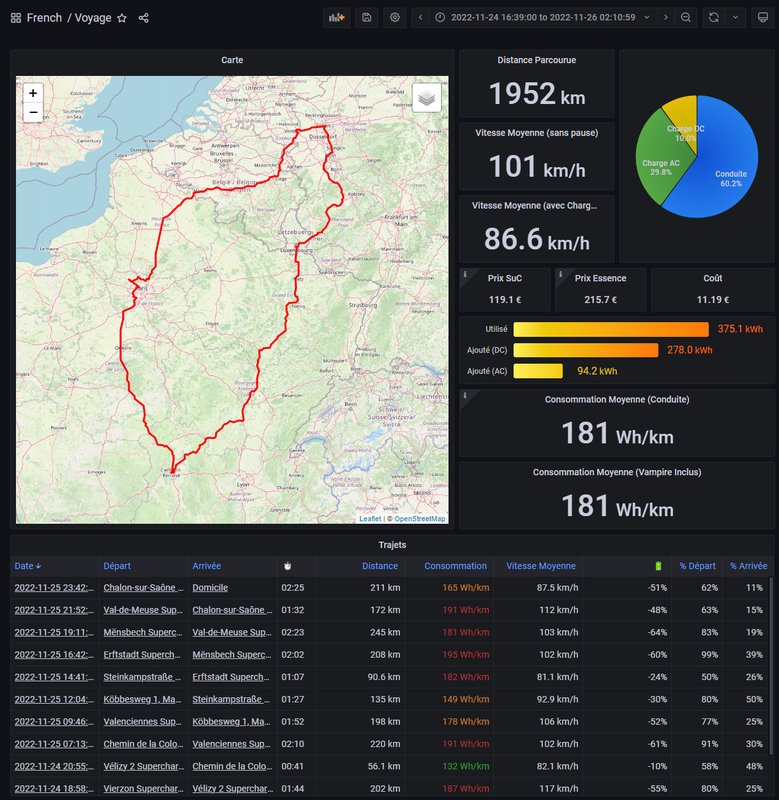Shift time range backward arrow
This screenshot has width=779, height=800.
420,17
